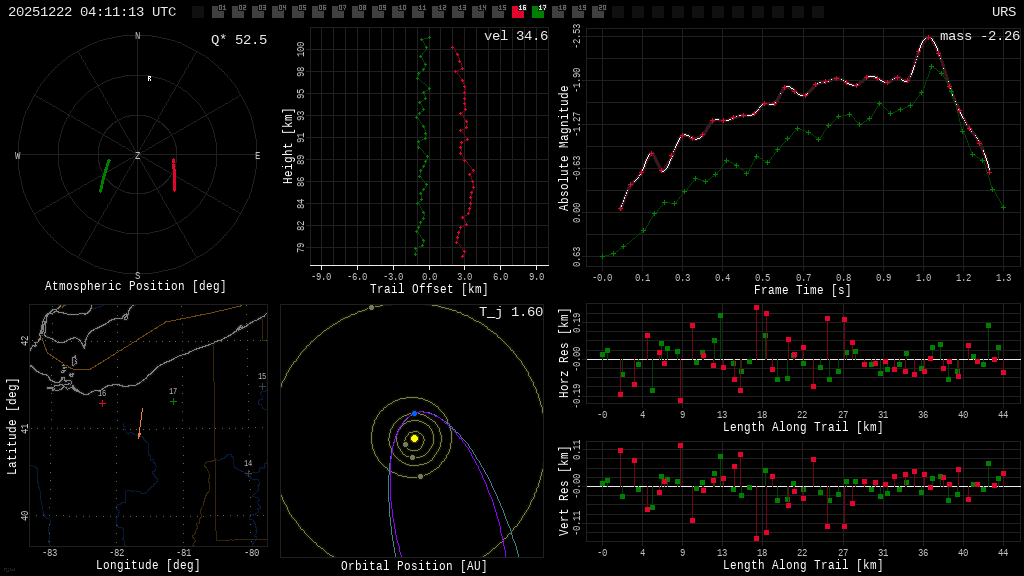Click the orange meteor ground track on map
The height and width of the screenshot is (576, 1024).
(x=140, y=423)
